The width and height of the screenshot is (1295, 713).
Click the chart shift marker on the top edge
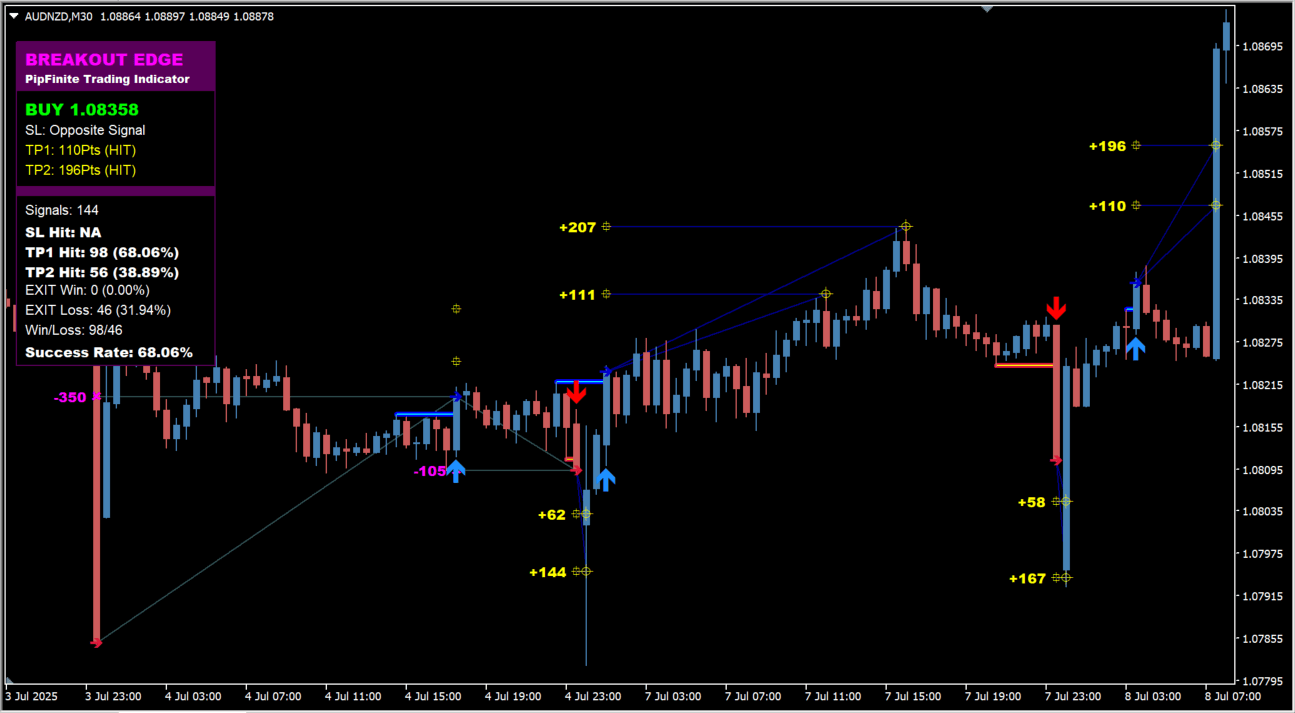(987, 8)
